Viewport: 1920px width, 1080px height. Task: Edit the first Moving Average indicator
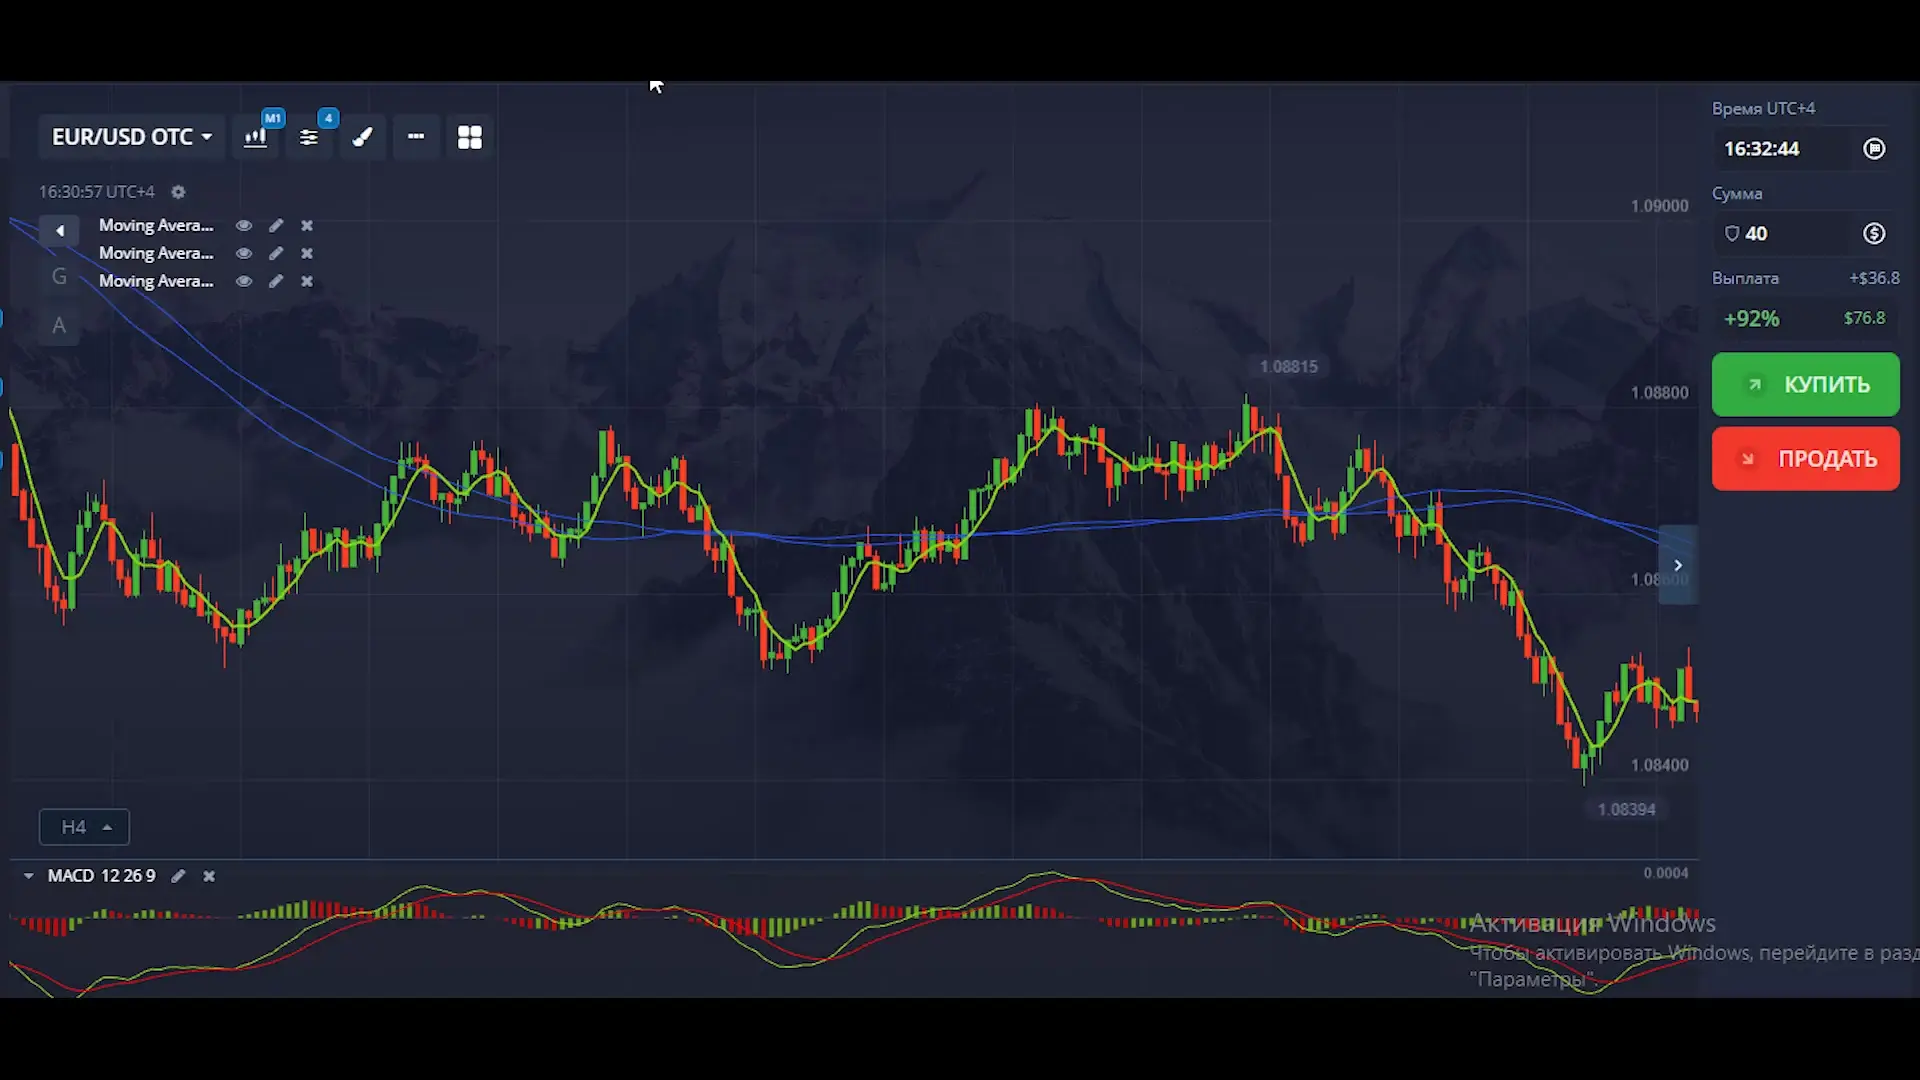[276, 226]
